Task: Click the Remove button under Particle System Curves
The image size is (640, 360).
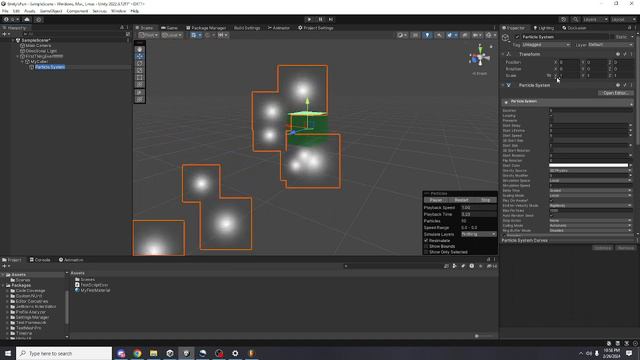Action: point(625,248)
